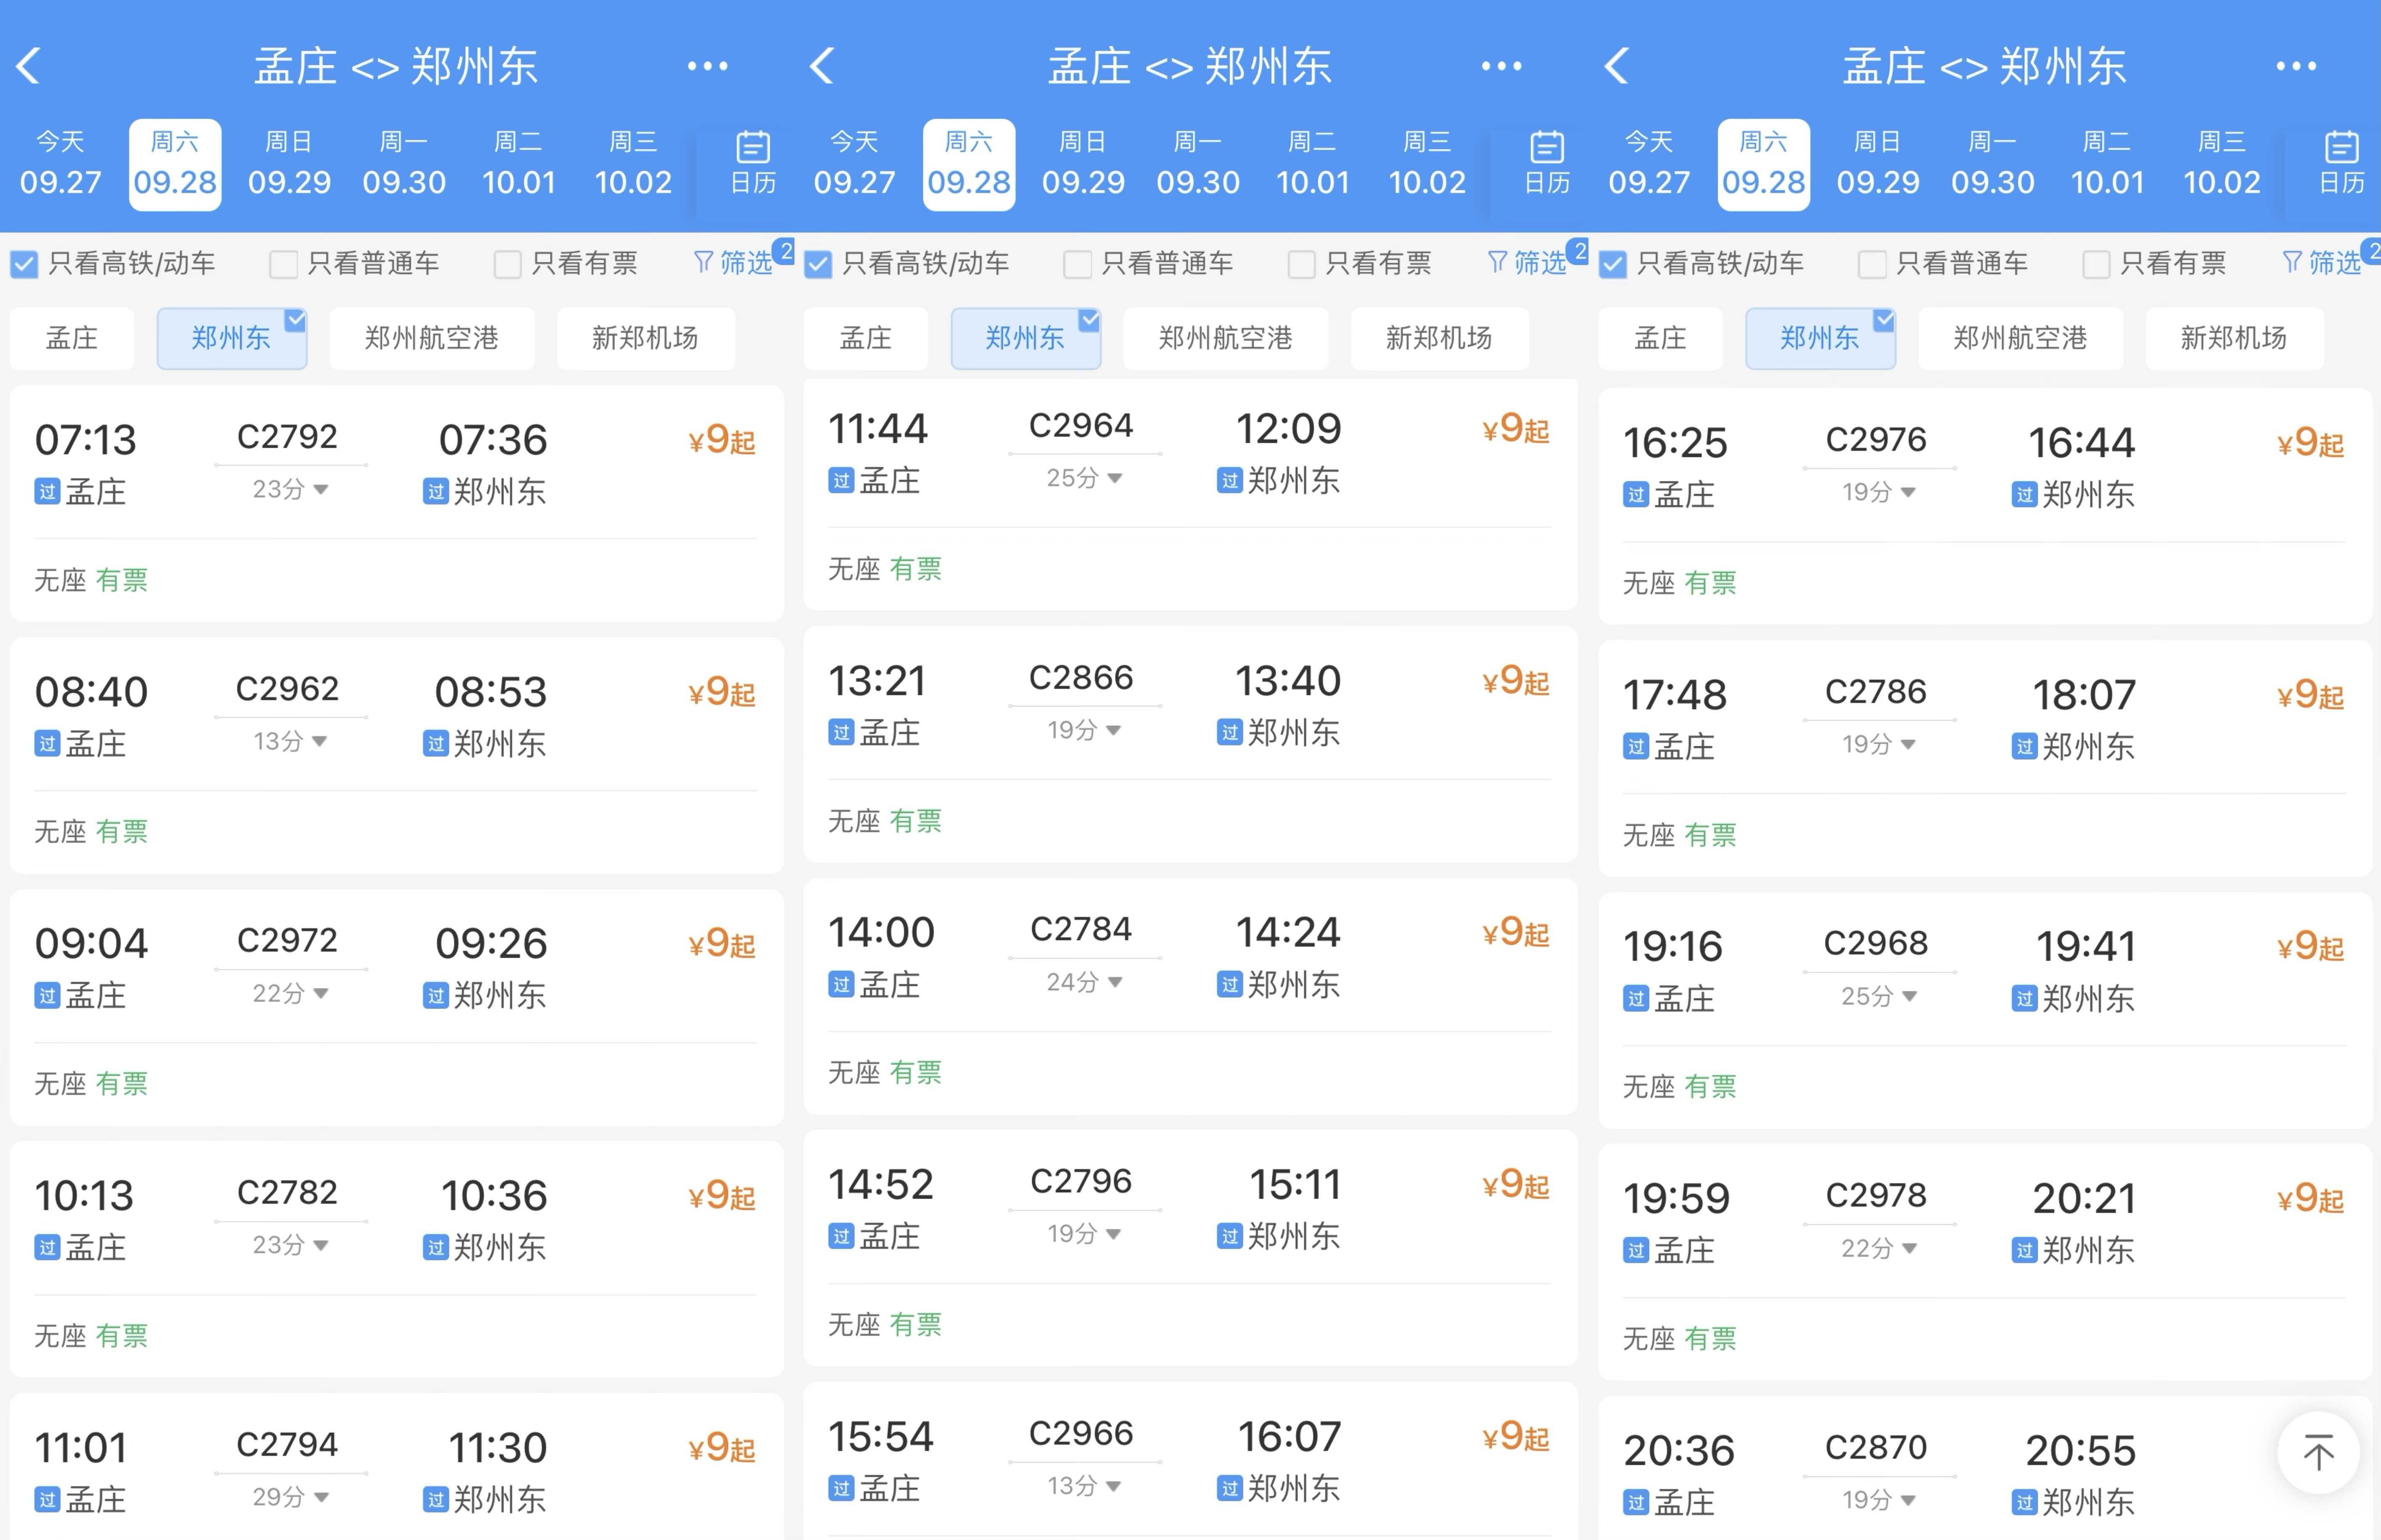The width and height of the screenshot is (2381, 1540).
Task: Uncheck 只看高铁/动车 in the left screen
Action: coord(24,264)
